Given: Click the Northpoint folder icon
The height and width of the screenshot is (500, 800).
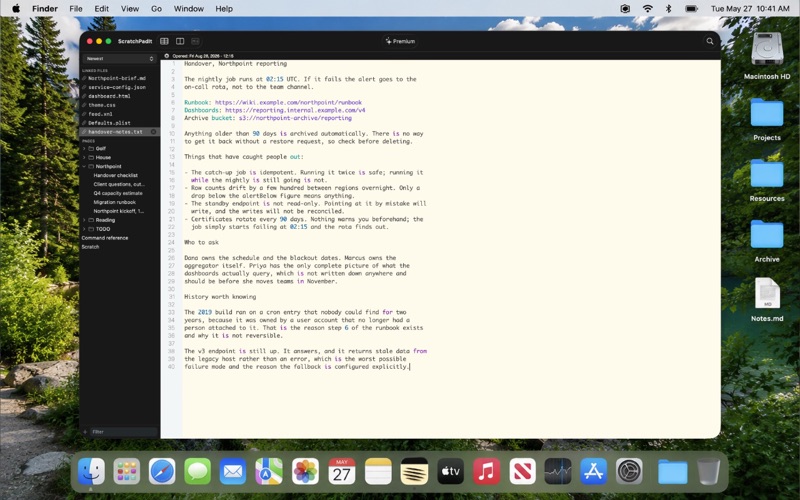Looking at the screenshot, I should coord(91,166).
